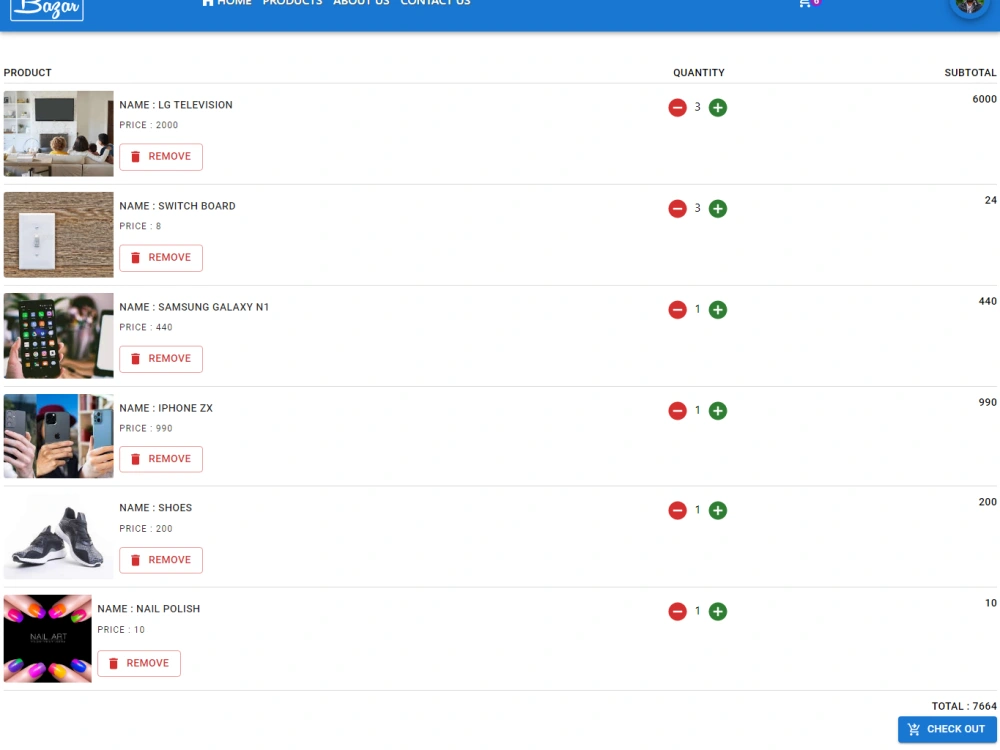This screenshot has height=750, width=1000.
Task: Remove Shoes from cart
Action: [161, 560]
